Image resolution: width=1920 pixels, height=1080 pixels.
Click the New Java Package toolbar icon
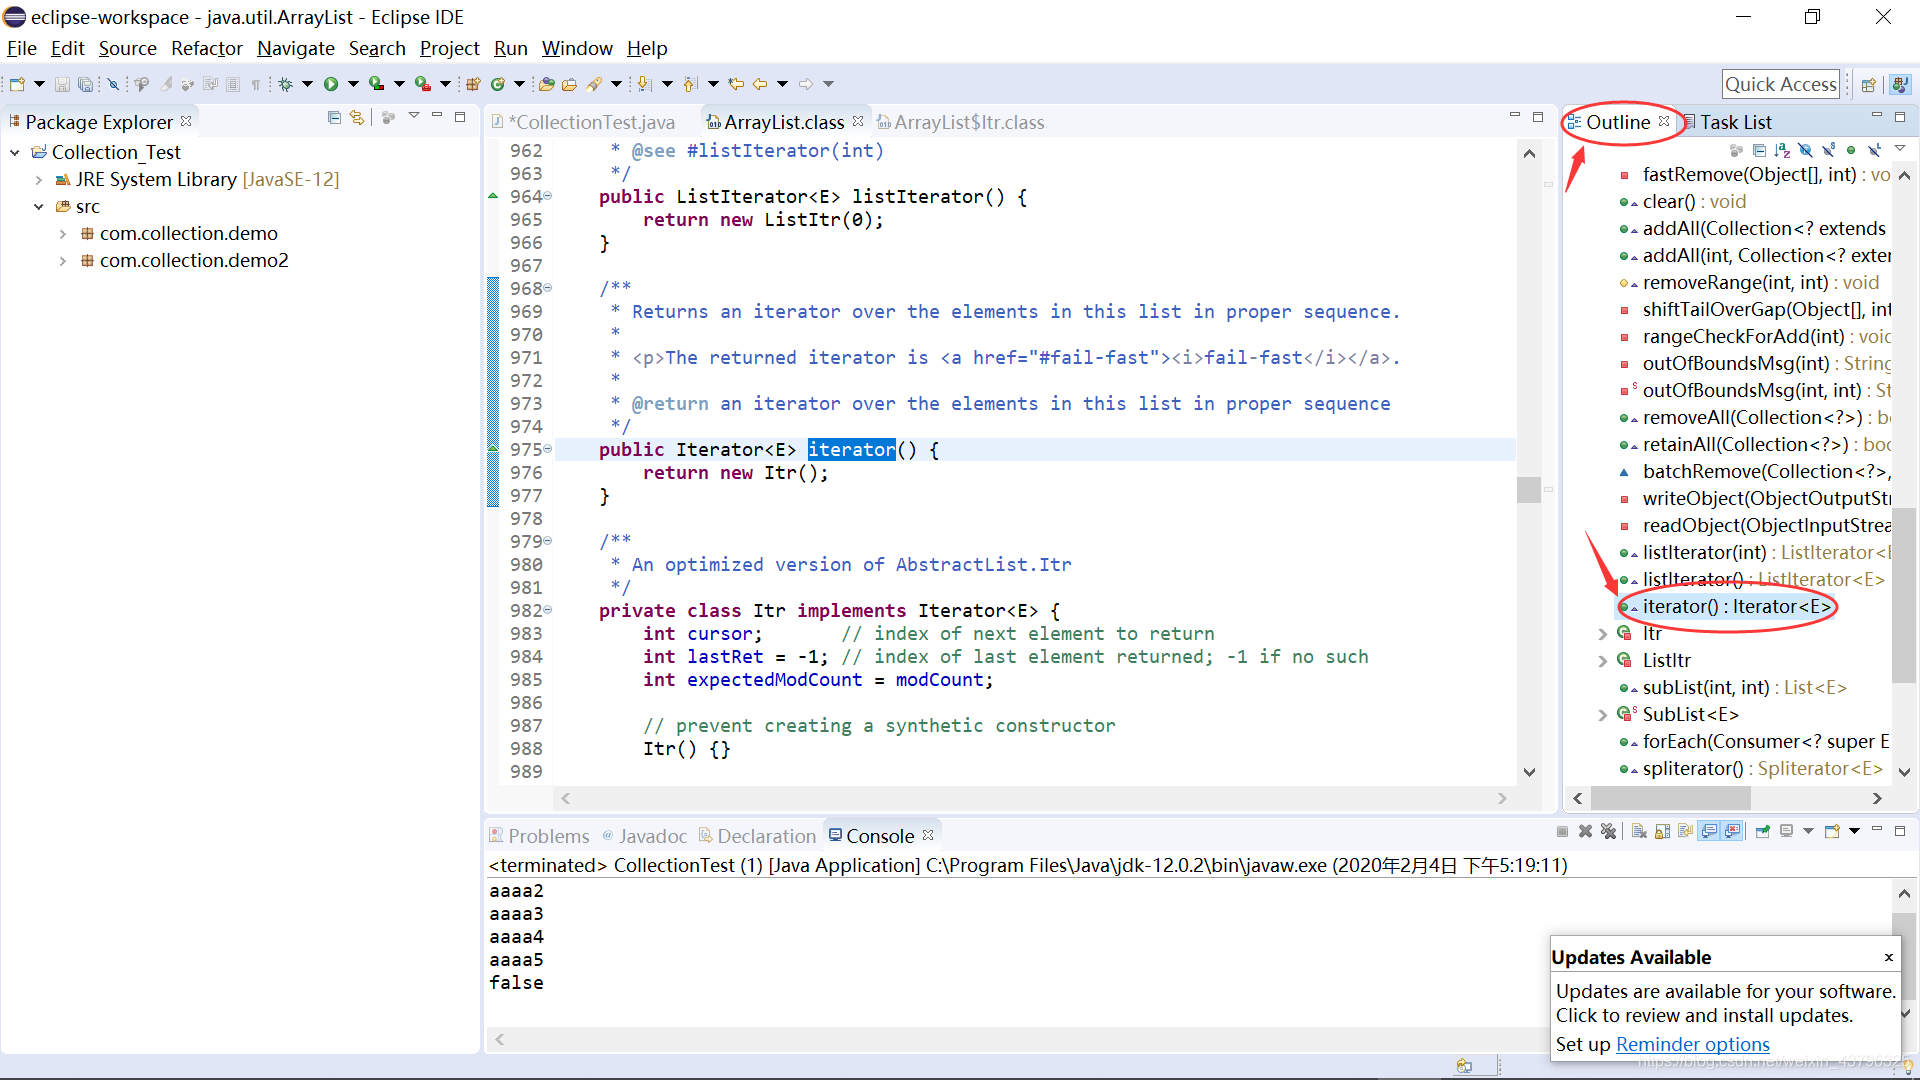pyautogui.click(x=473, y=84)
